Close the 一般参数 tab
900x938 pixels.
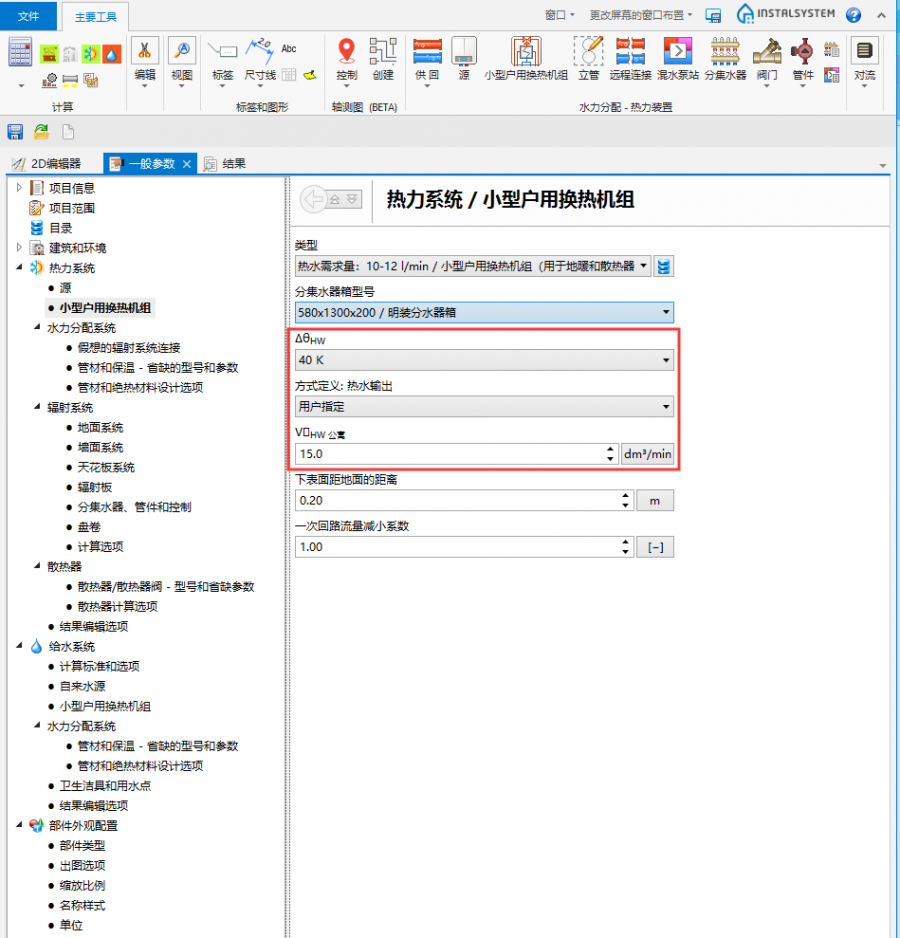tap(187, 164)
